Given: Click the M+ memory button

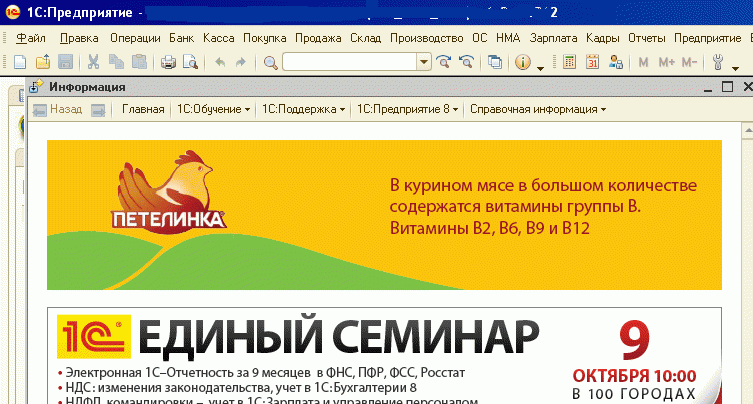Looking at the screenshot, I should tap(667, 62).
